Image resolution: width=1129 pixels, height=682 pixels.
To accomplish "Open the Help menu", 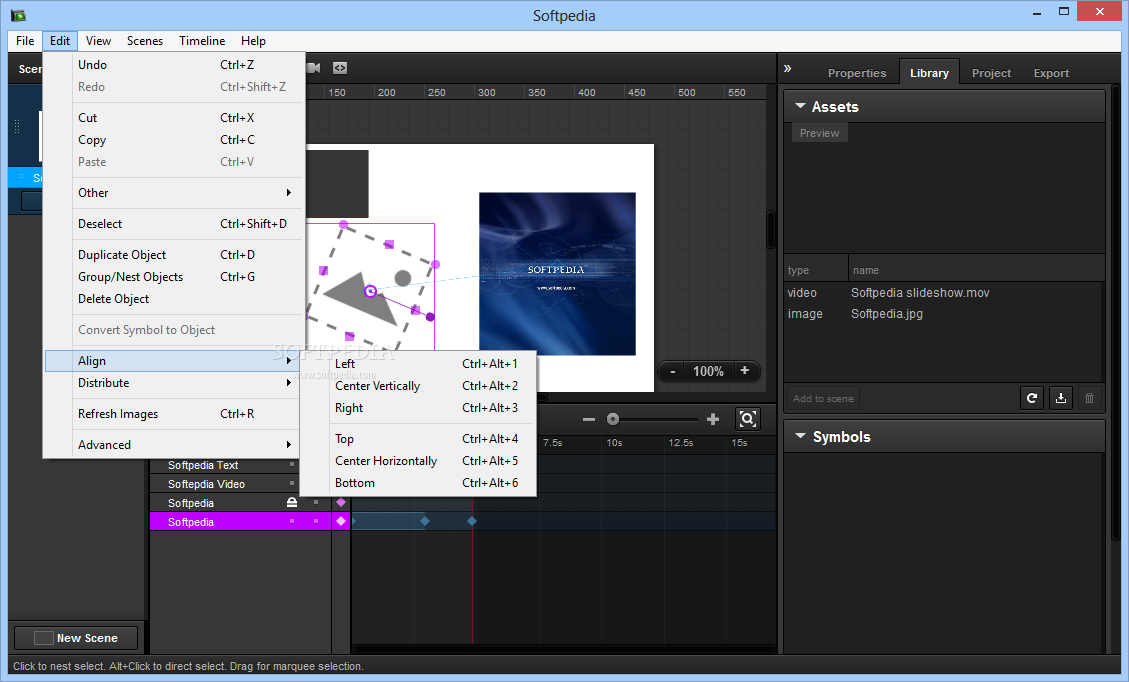I will (x=253, y=41).
